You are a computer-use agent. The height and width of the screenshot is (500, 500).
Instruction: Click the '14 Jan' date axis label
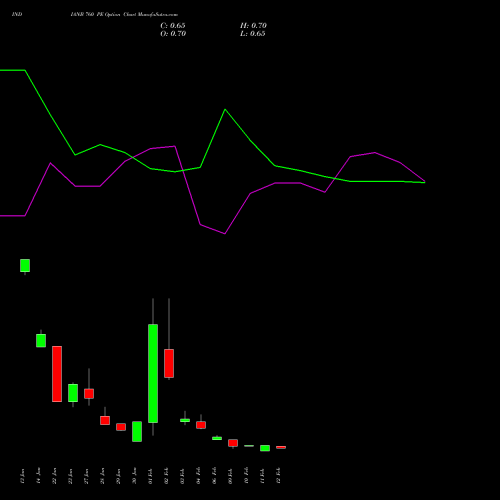point(39,476)
